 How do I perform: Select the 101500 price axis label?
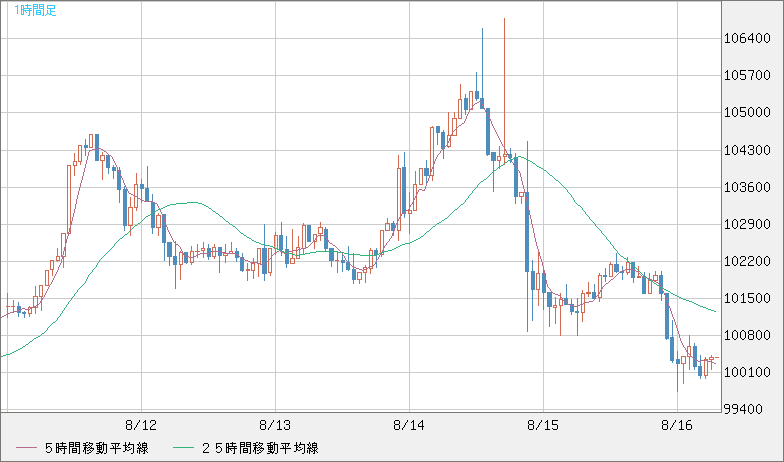pos(747,298)
